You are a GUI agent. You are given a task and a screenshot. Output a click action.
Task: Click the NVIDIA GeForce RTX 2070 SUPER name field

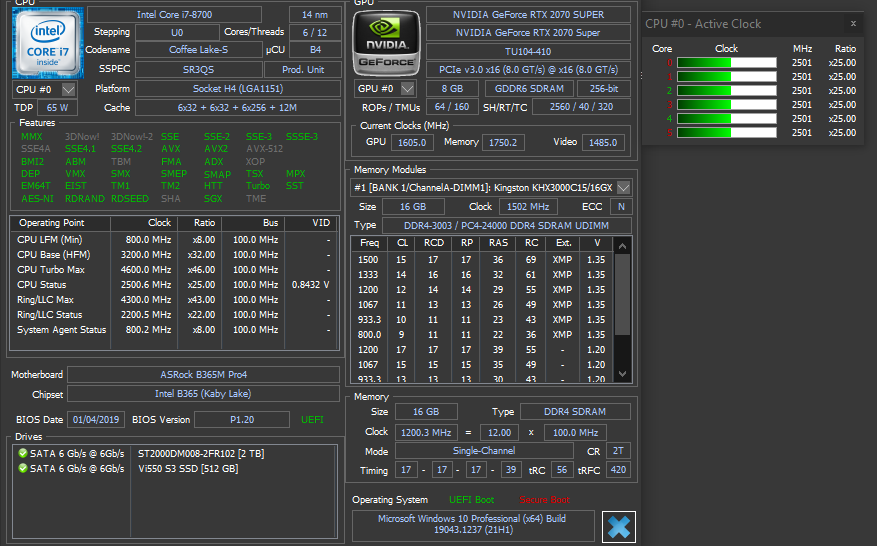(x=528, y=15)
